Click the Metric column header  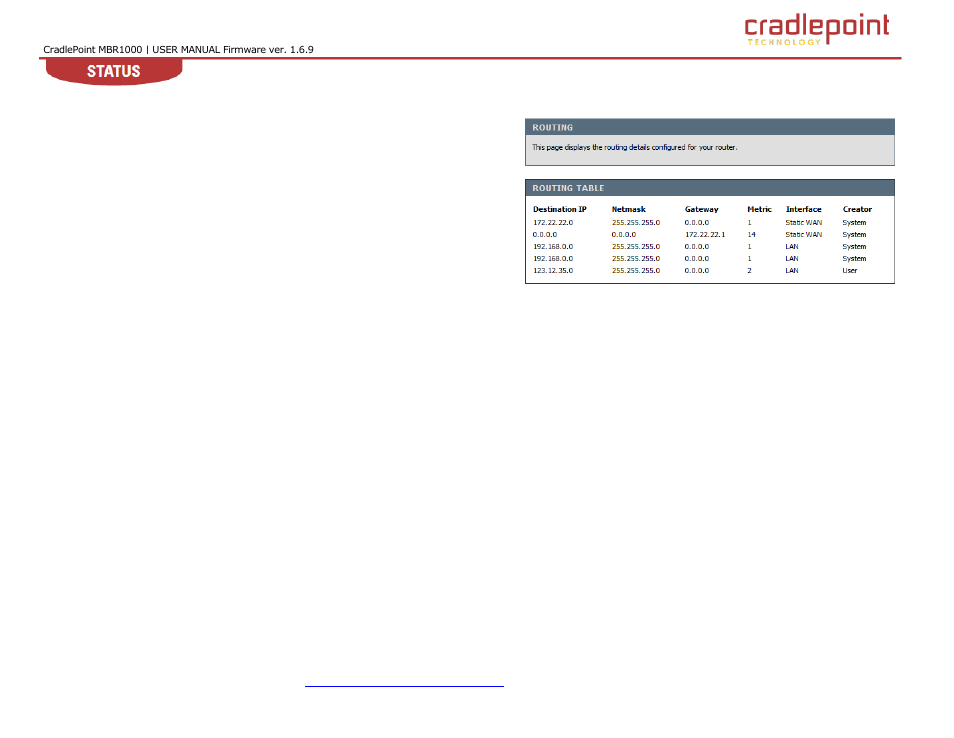(x=759, y=209)
